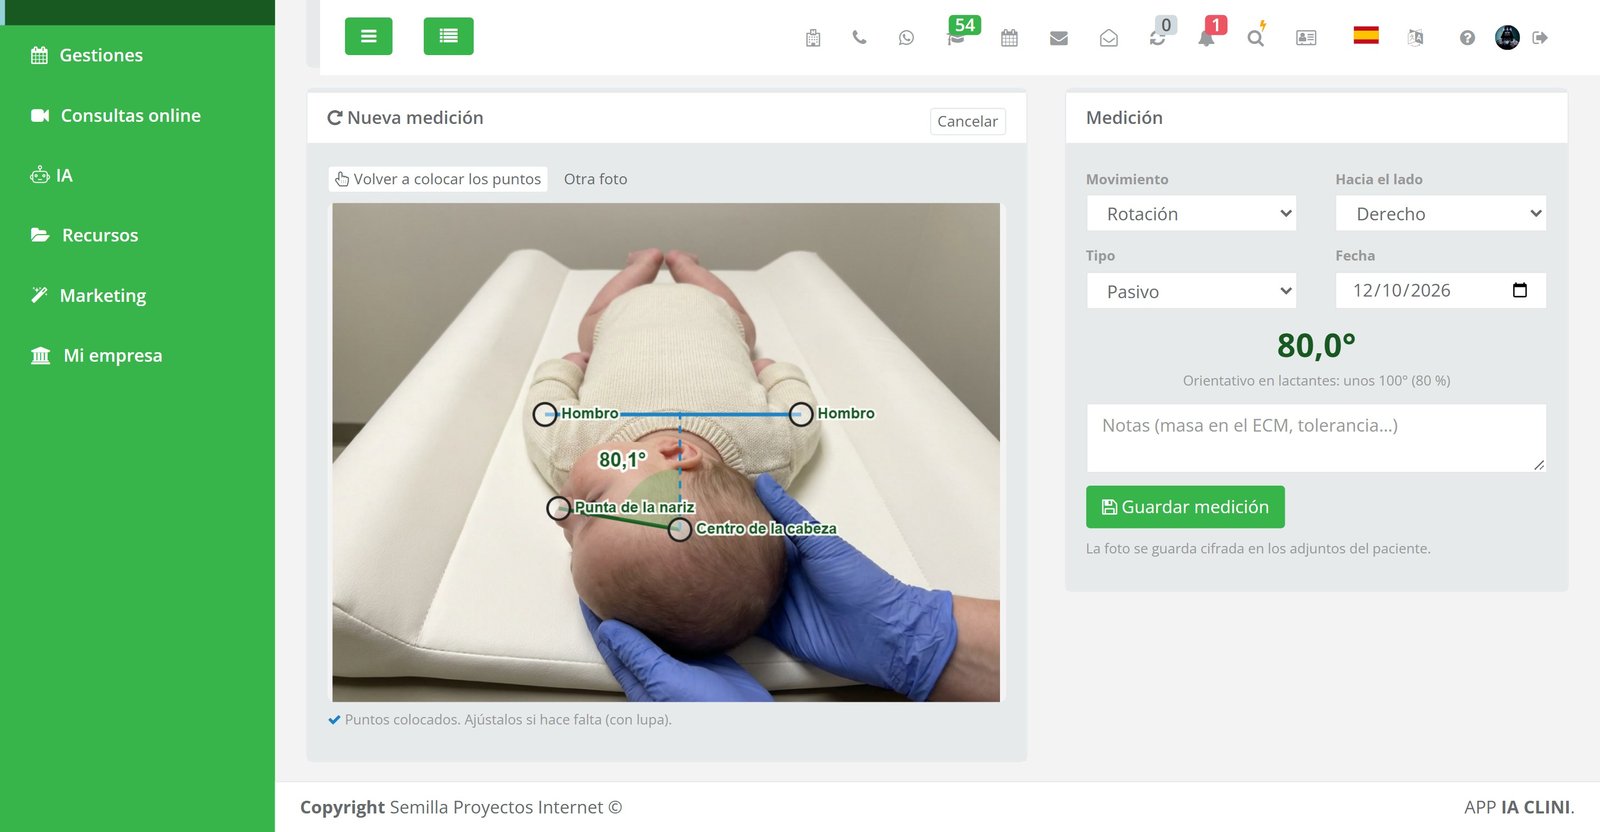Click the Puntos colocados status message
The image size is (1600, 832).
pyautogui.click(x=500, y=720)
